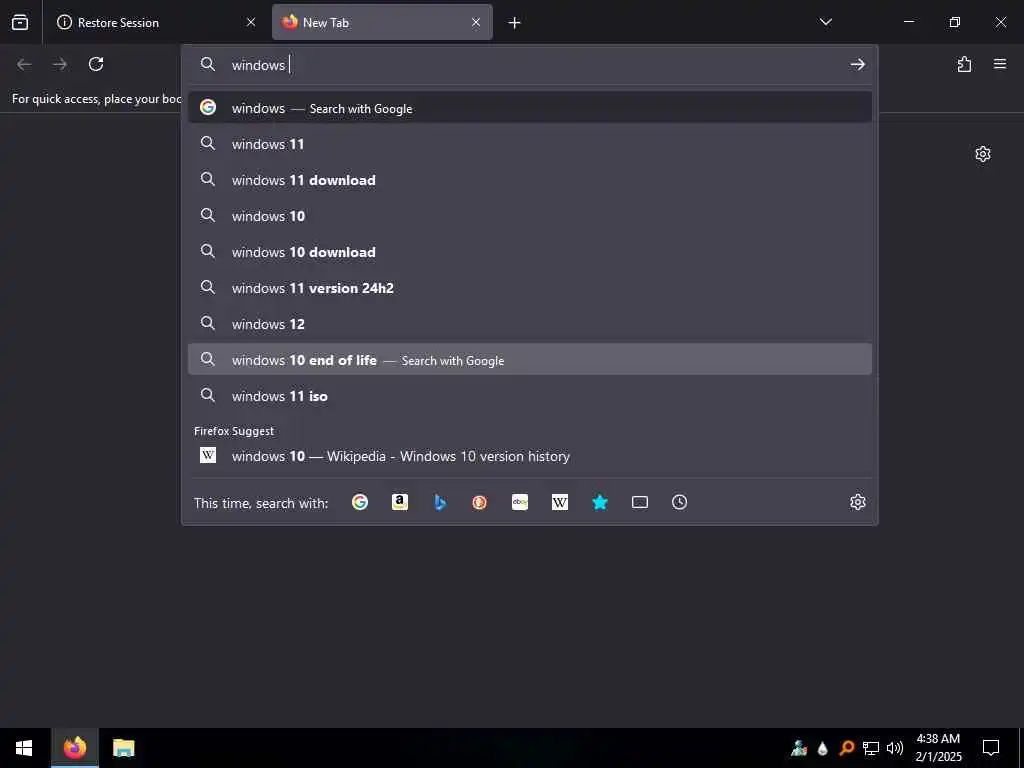Go forward one page
Screen dimensions: 1024x768
click(x=60, y=64)
